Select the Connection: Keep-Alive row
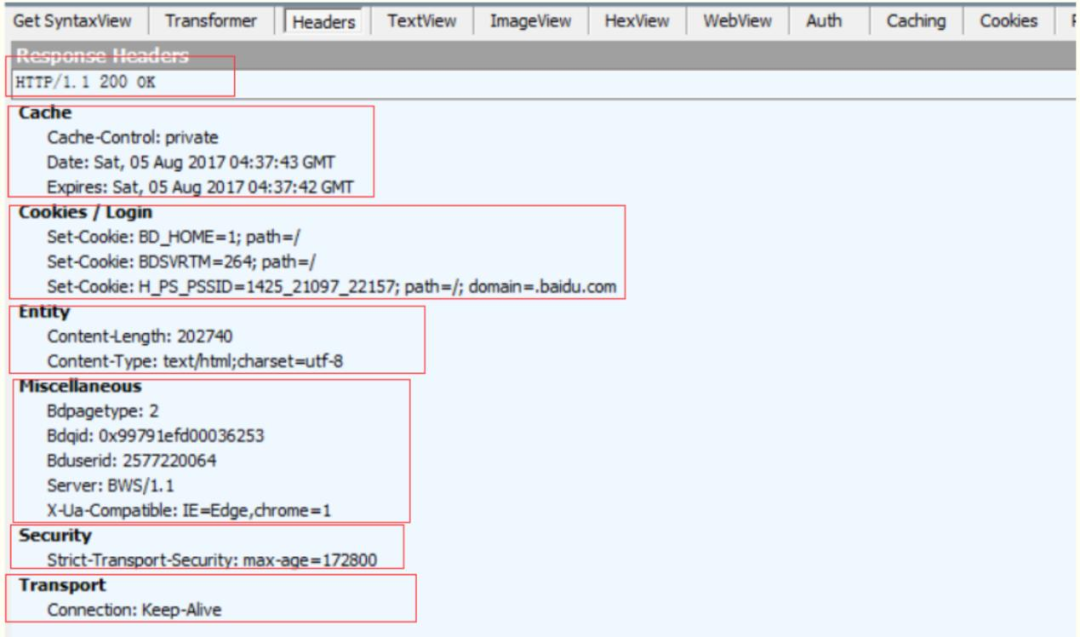The width and height of the screenshot is (1080, 637). (x=134, y=610)
